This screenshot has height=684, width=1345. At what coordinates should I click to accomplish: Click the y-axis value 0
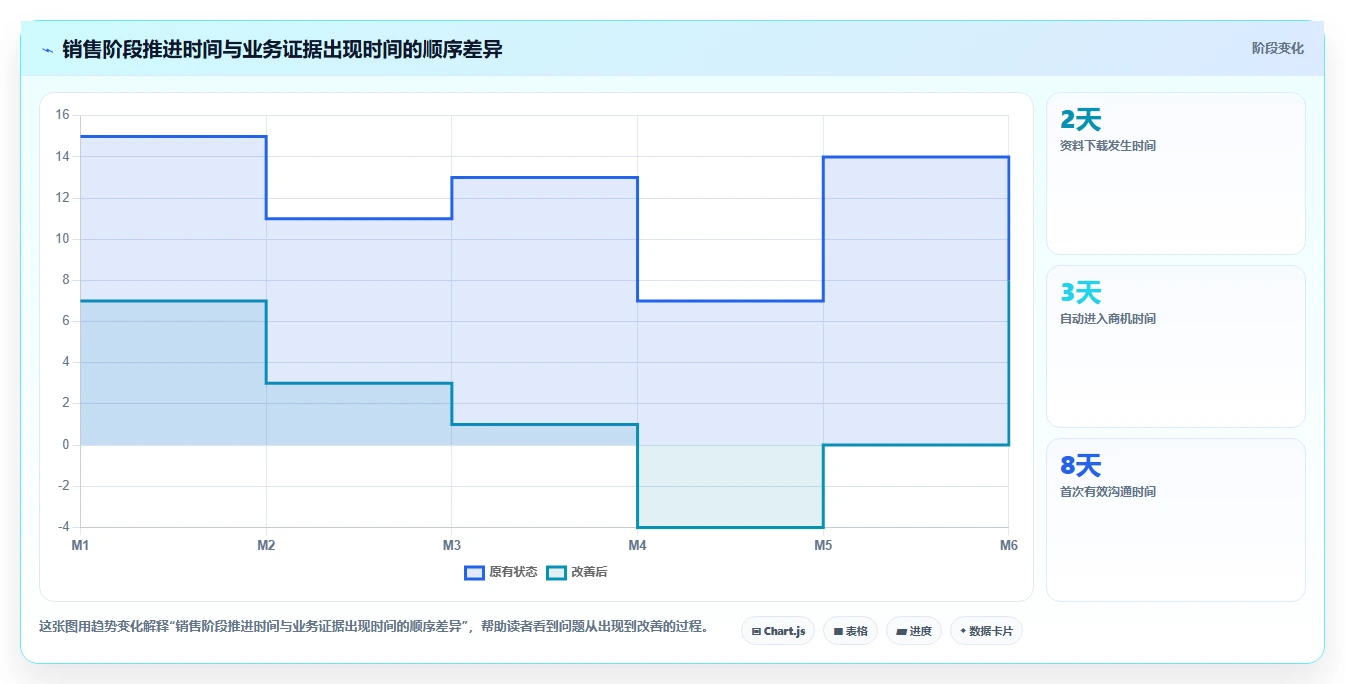point(65,445)
